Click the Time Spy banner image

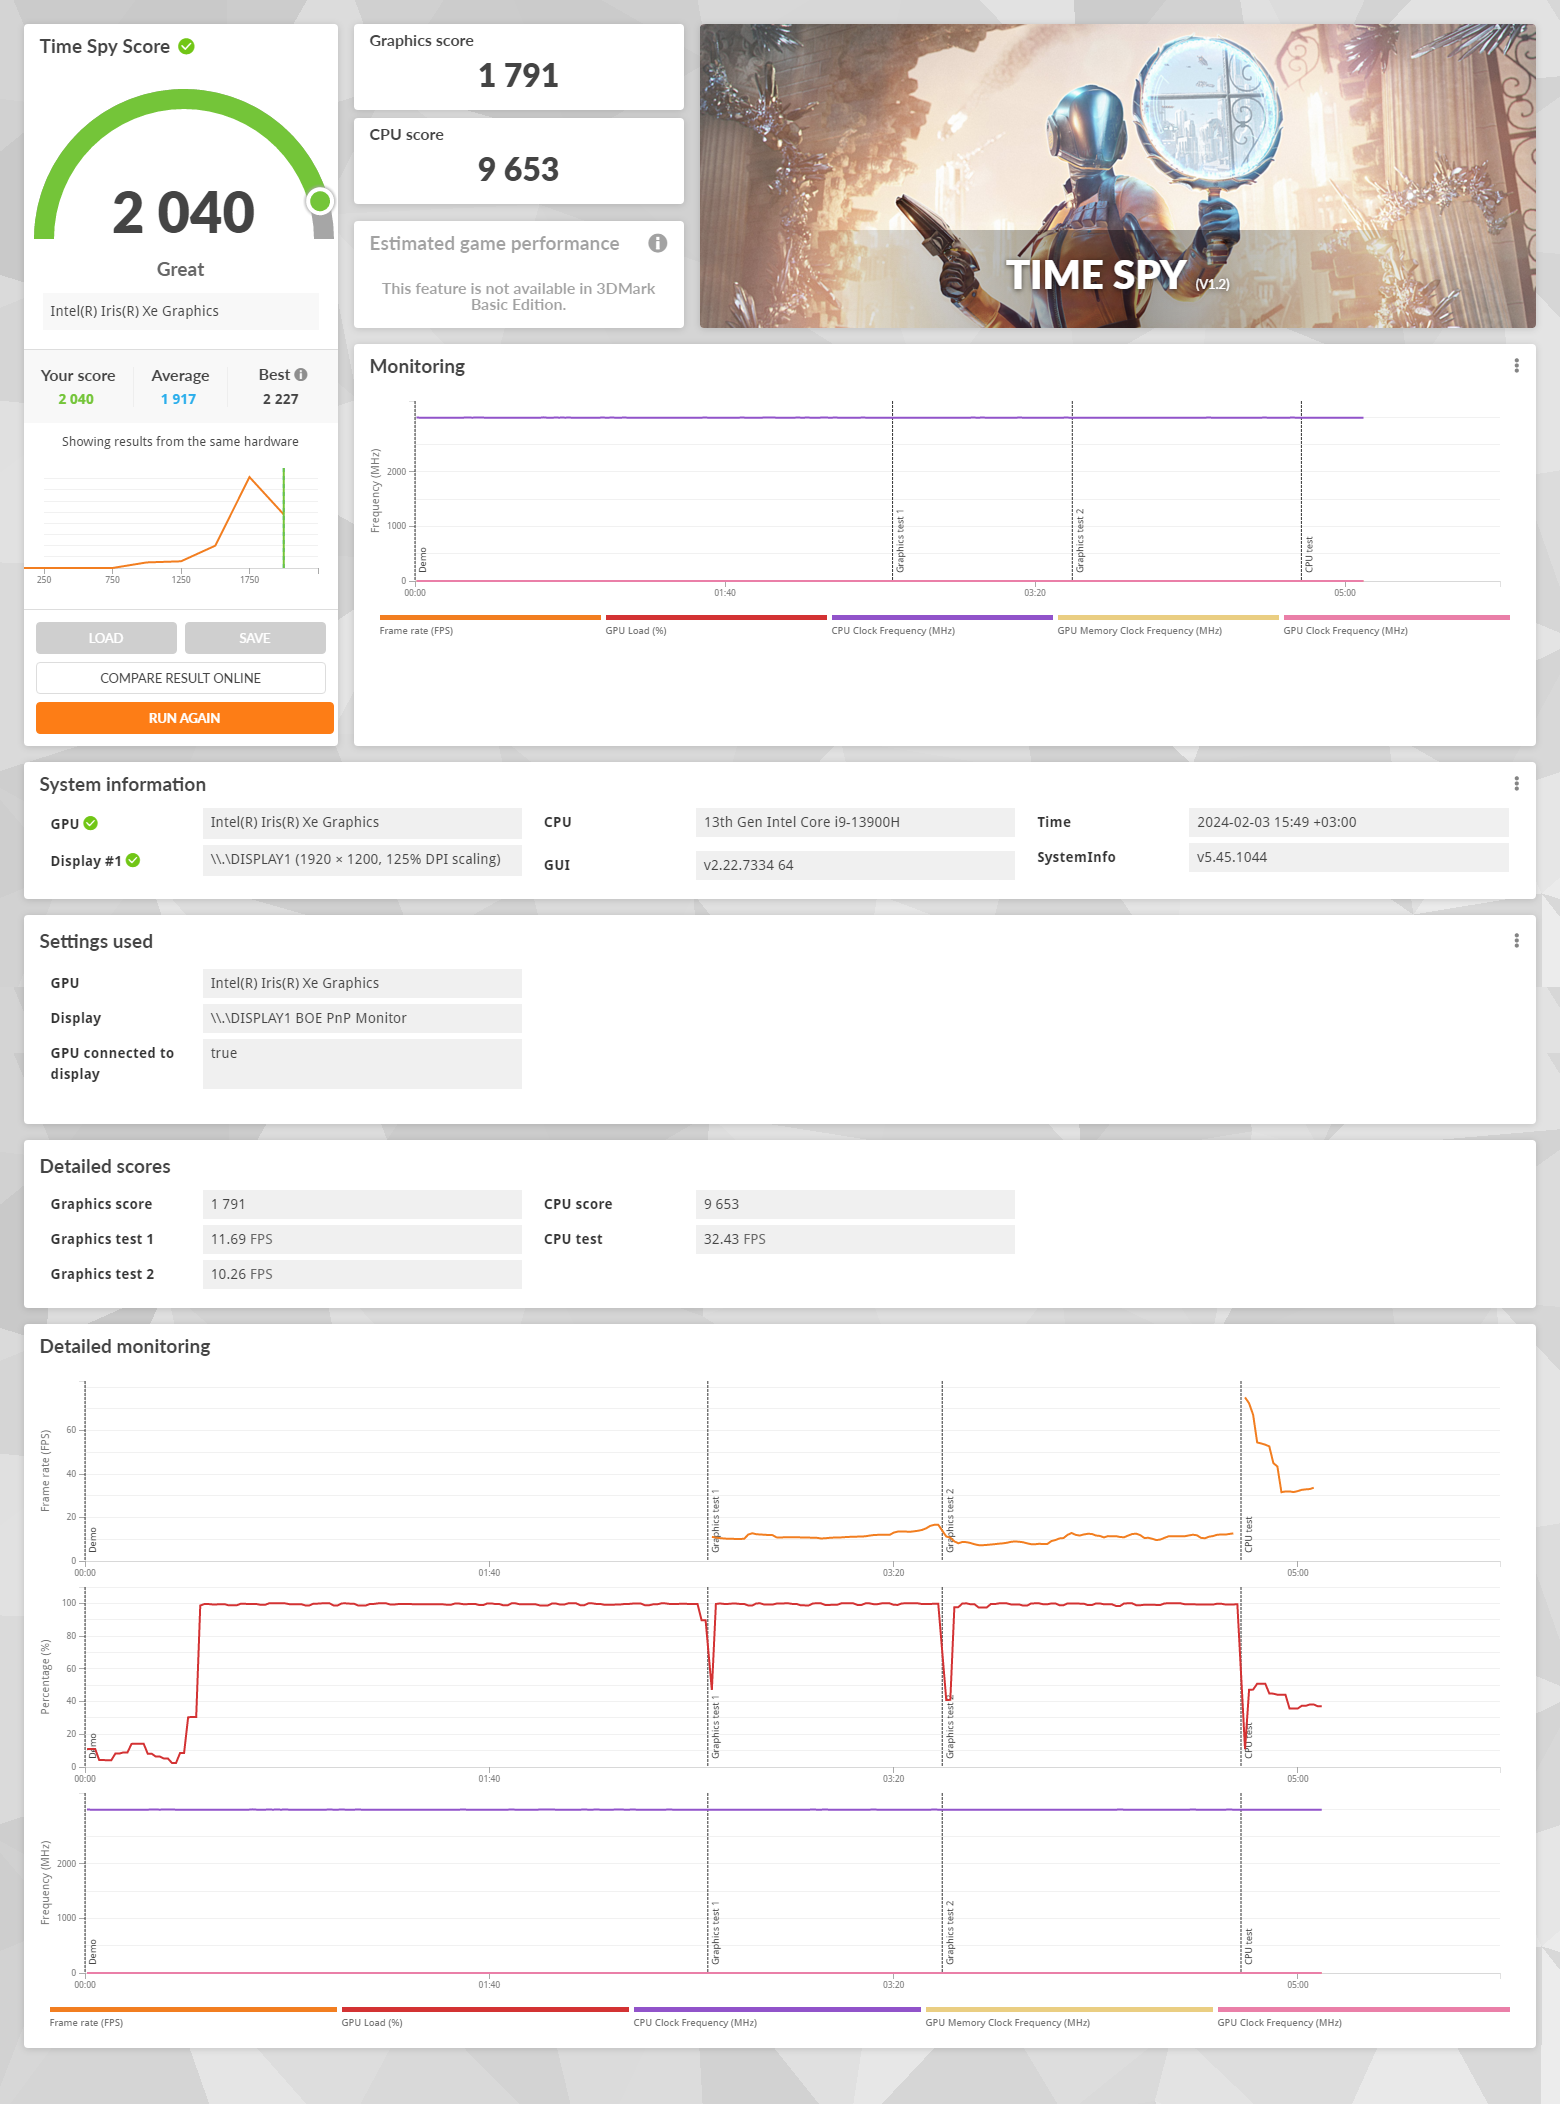1117,176
